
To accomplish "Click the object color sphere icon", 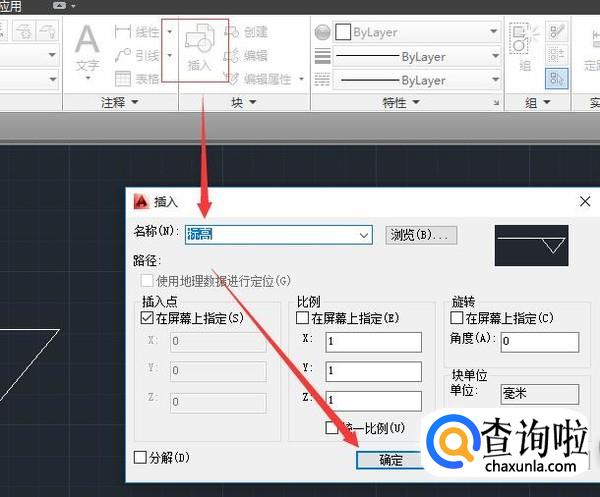I will pos(322,32).
